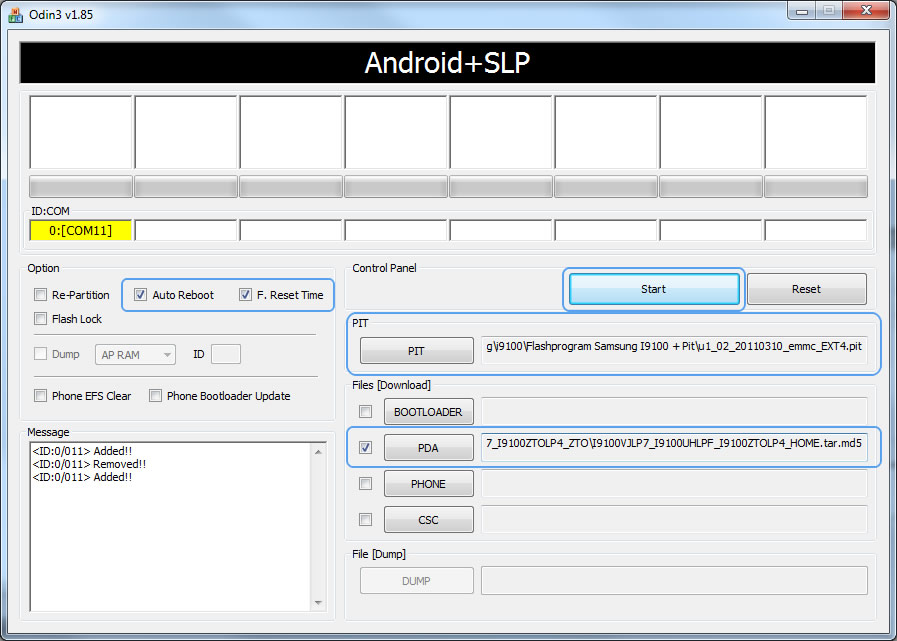
Task: Browse for a PIT file
Action: click(416, 351)
